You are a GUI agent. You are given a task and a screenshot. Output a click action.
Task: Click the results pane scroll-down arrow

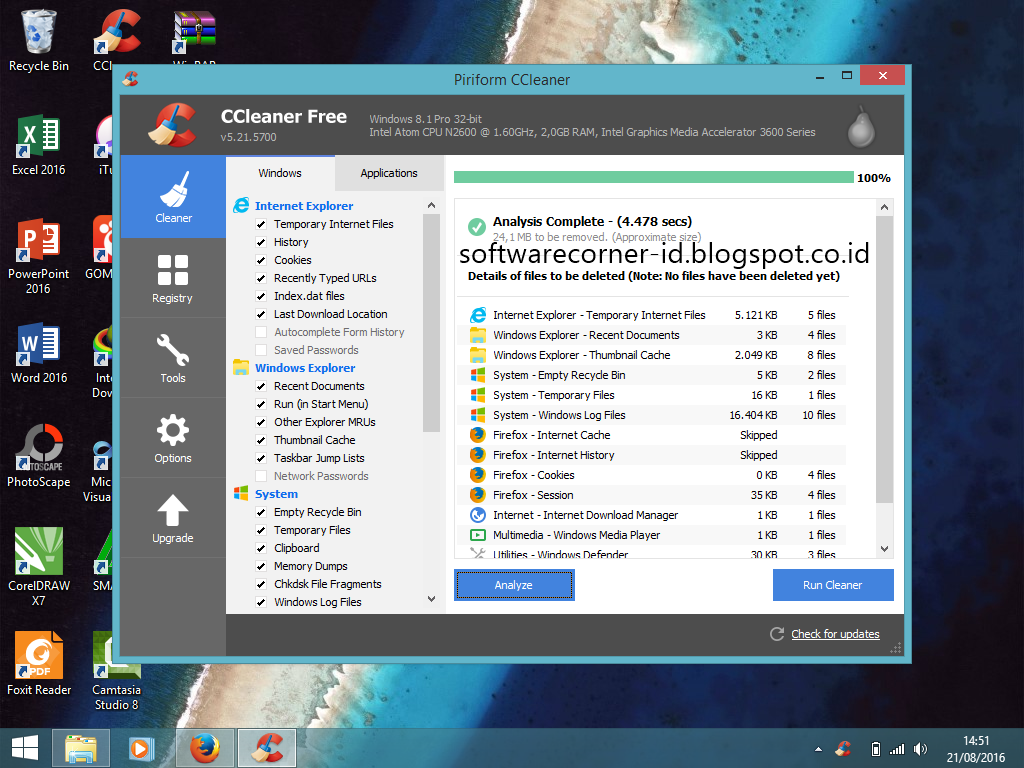884,549
